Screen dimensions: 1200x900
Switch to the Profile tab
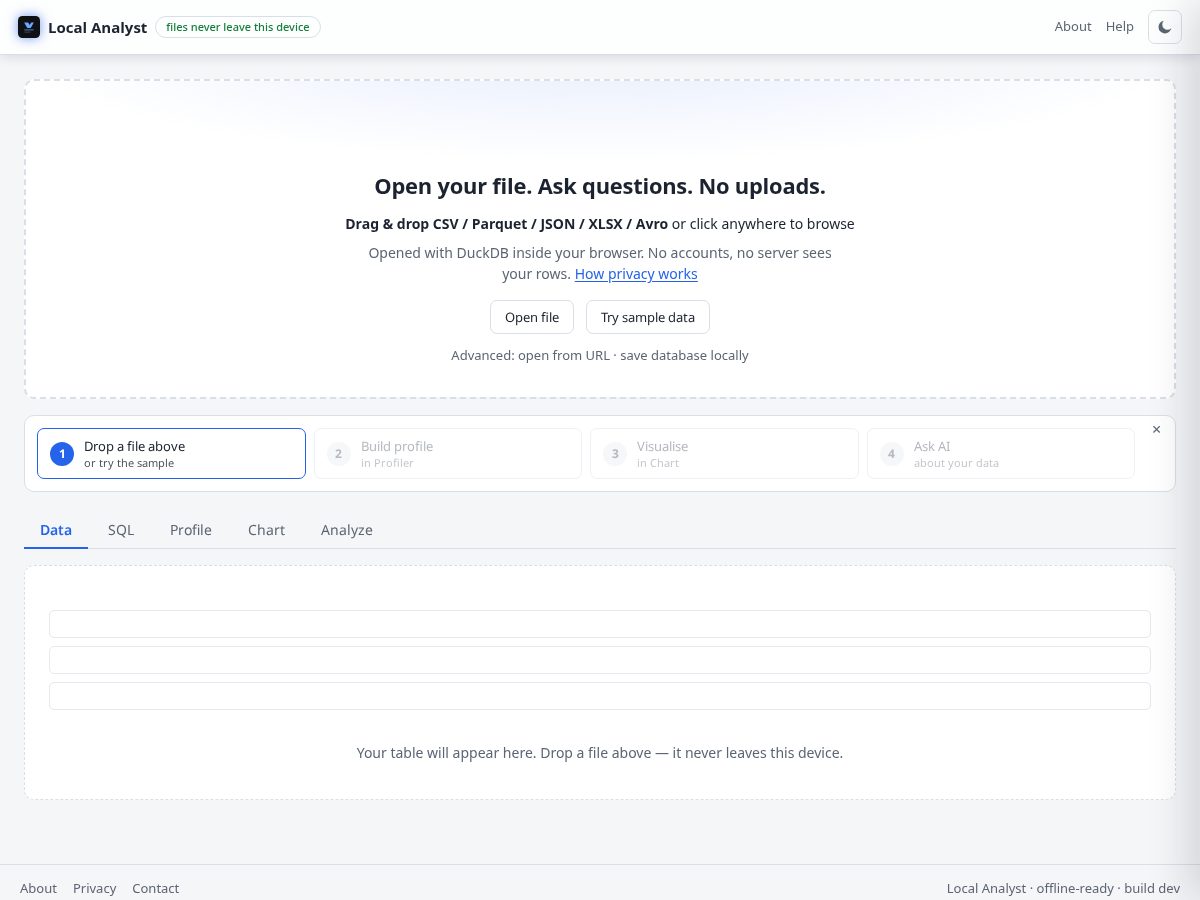pyautogui.click(x=191, y=530)
